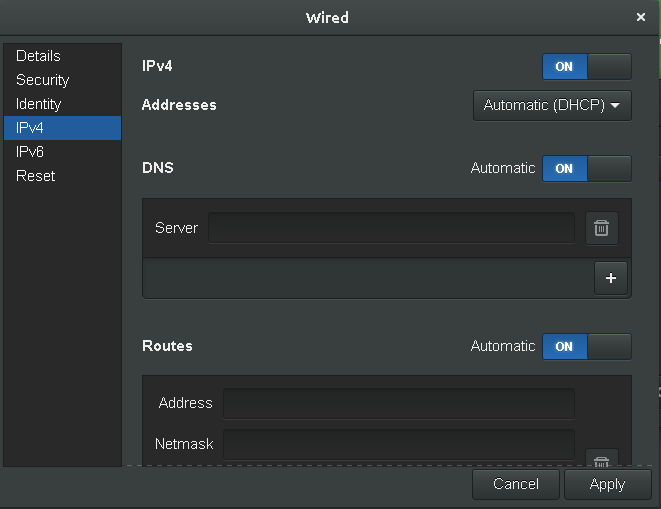Add another DNS server with plus button
This screenshot has height=509, width=661.
click(610, 278)
